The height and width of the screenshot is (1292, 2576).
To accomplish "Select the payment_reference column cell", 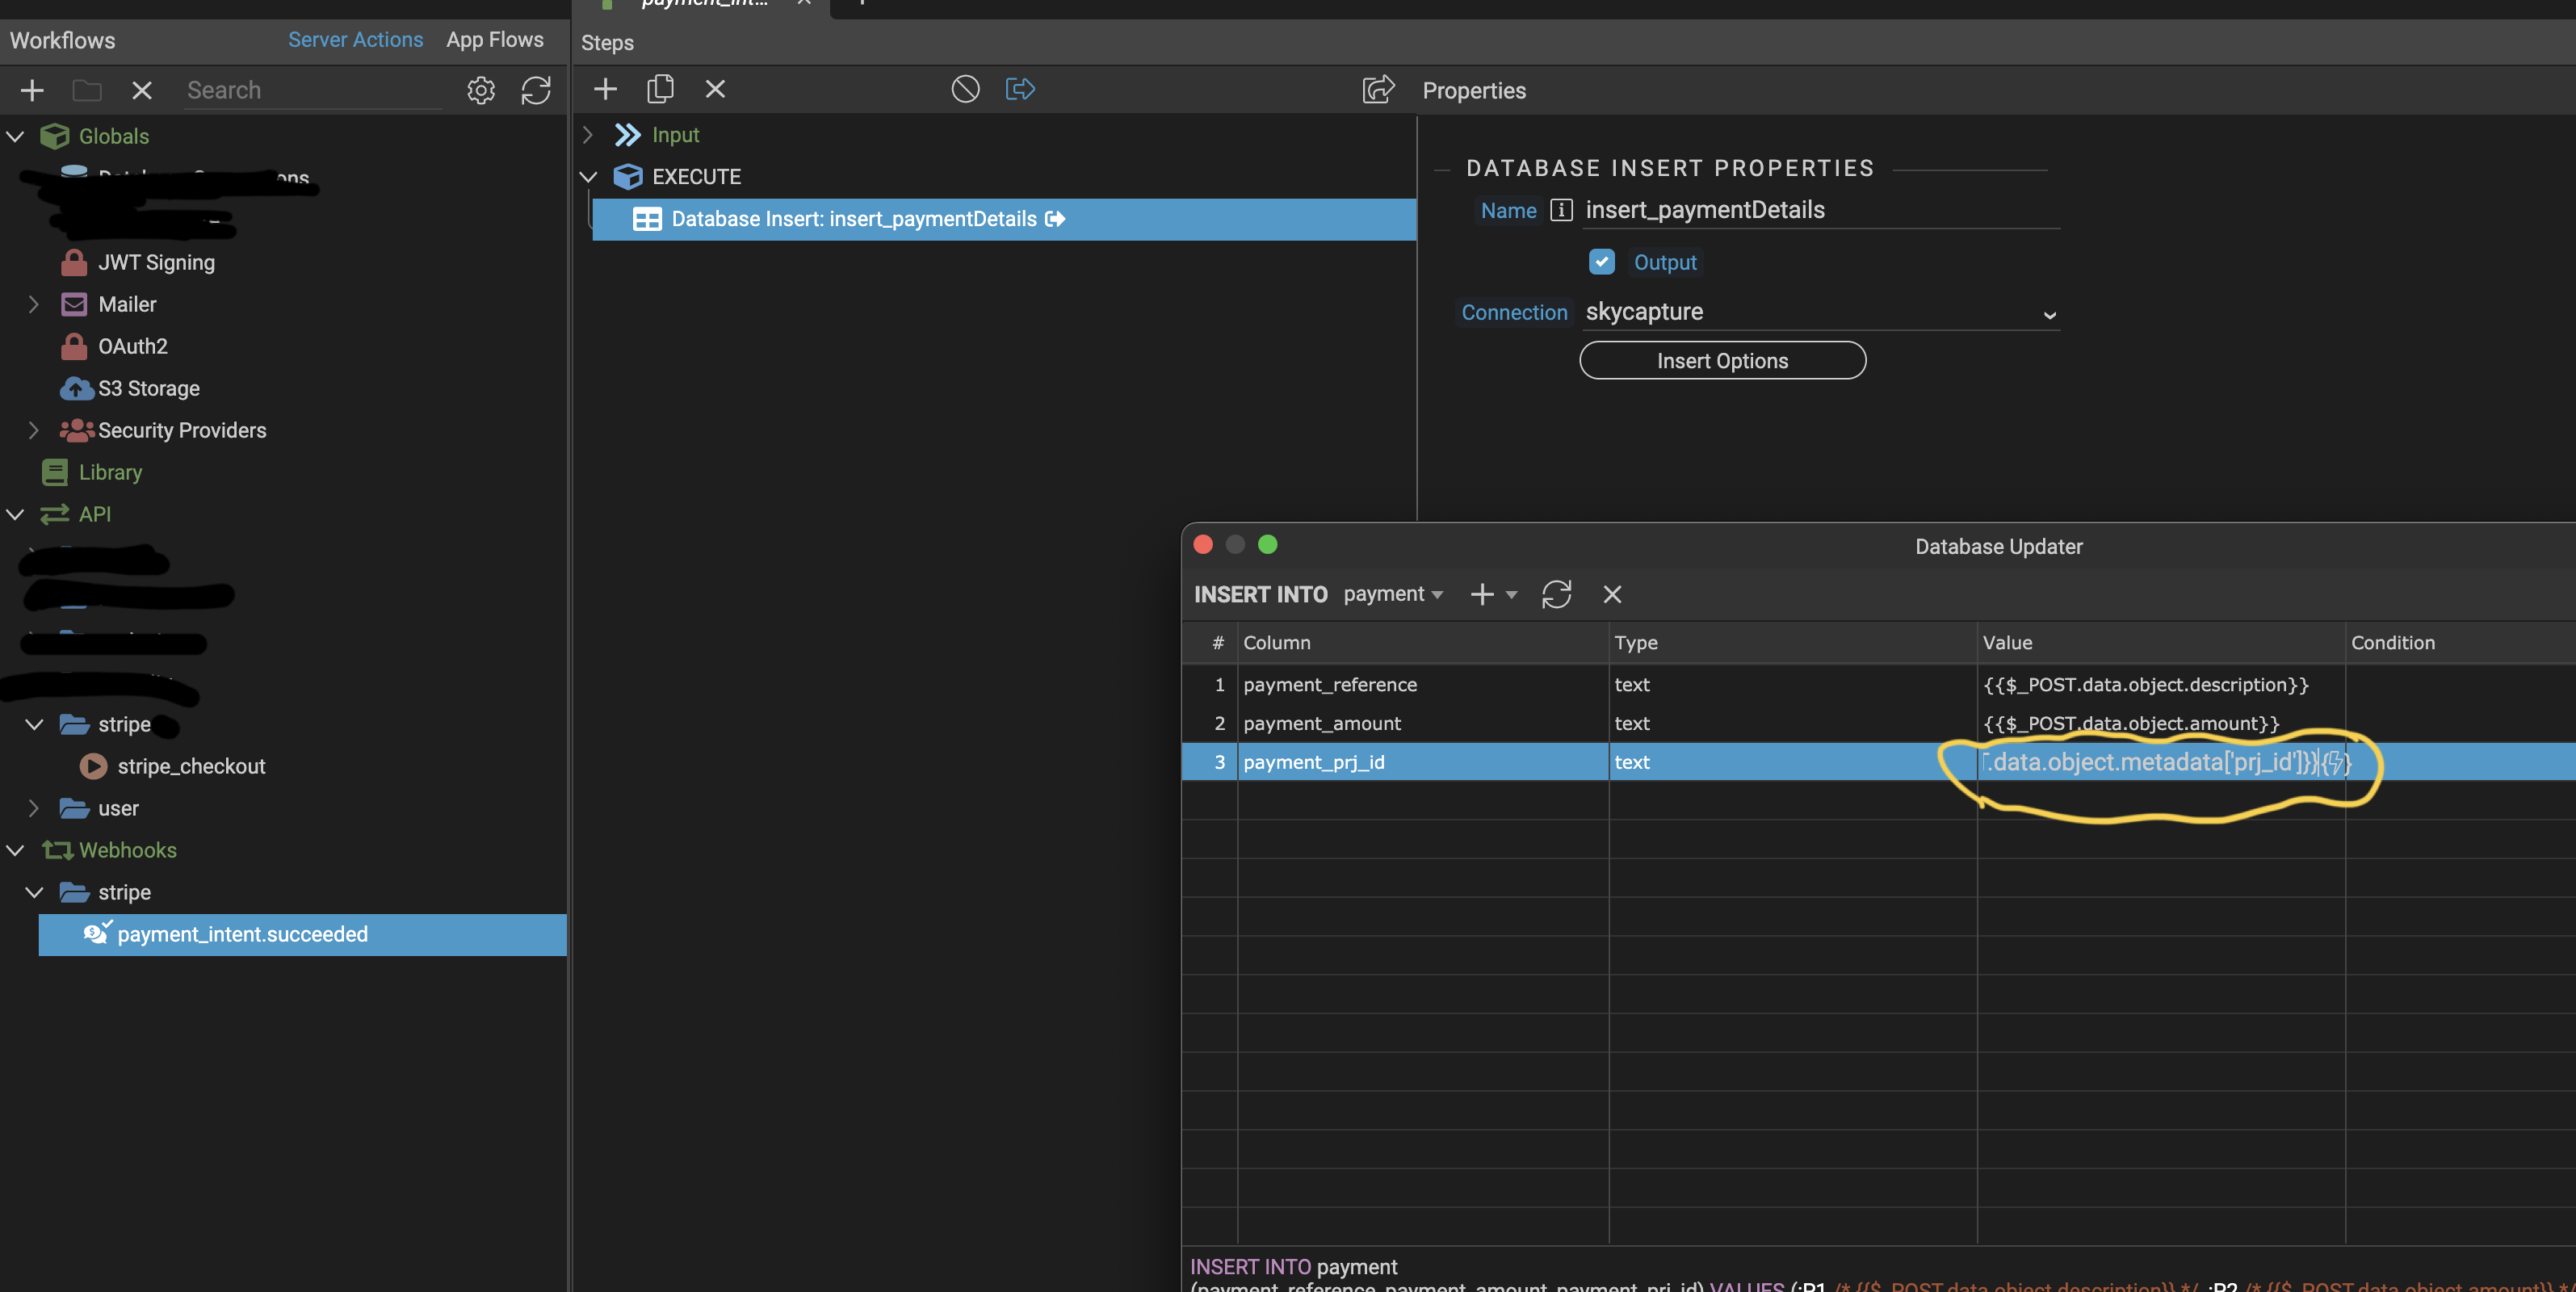I will [1423, 685].
